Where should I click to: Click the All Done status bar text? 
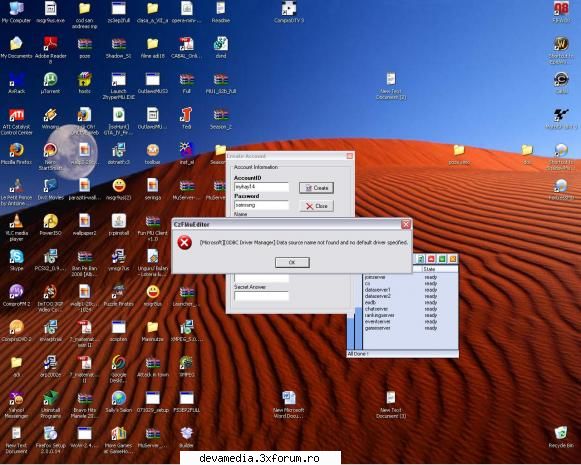[x=358, y=354]
